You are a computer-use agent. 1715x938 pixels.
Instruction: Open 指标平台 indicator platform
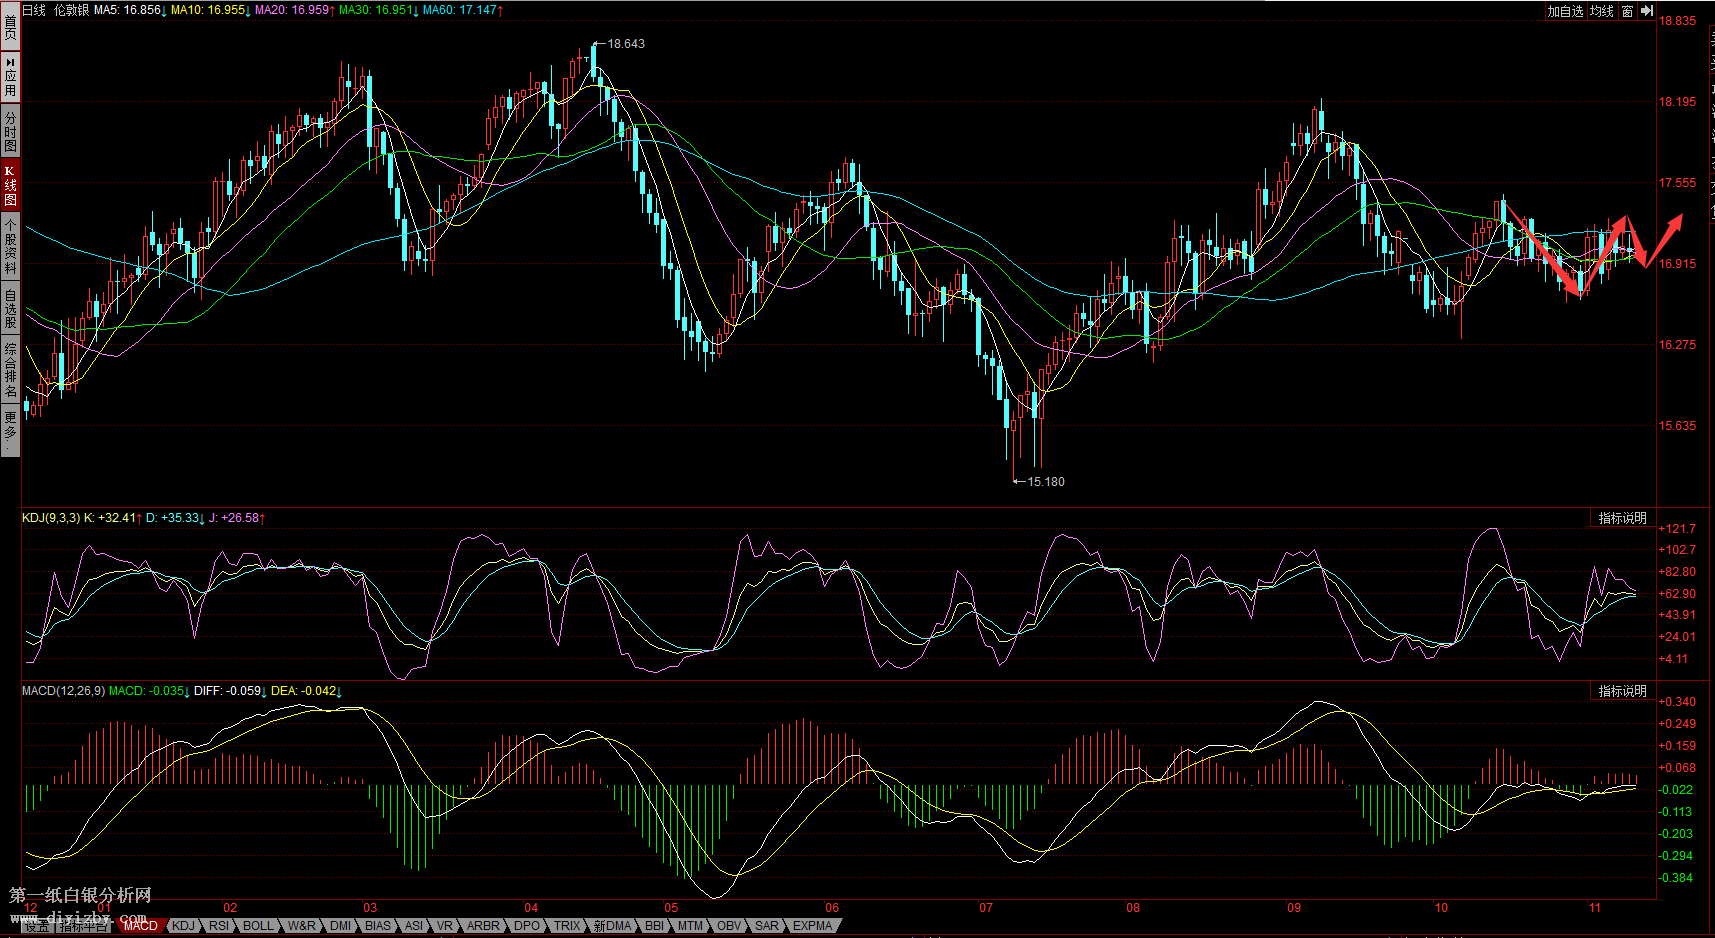[x=84, y=926]
